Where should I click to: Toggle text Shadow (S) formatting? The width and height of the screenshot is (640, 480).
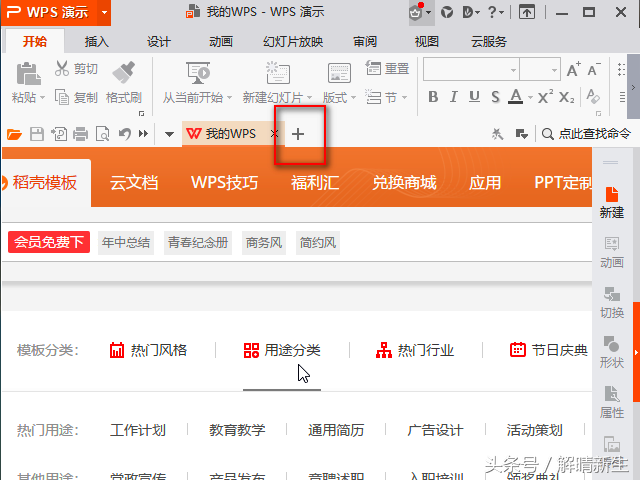coord(495,97)
